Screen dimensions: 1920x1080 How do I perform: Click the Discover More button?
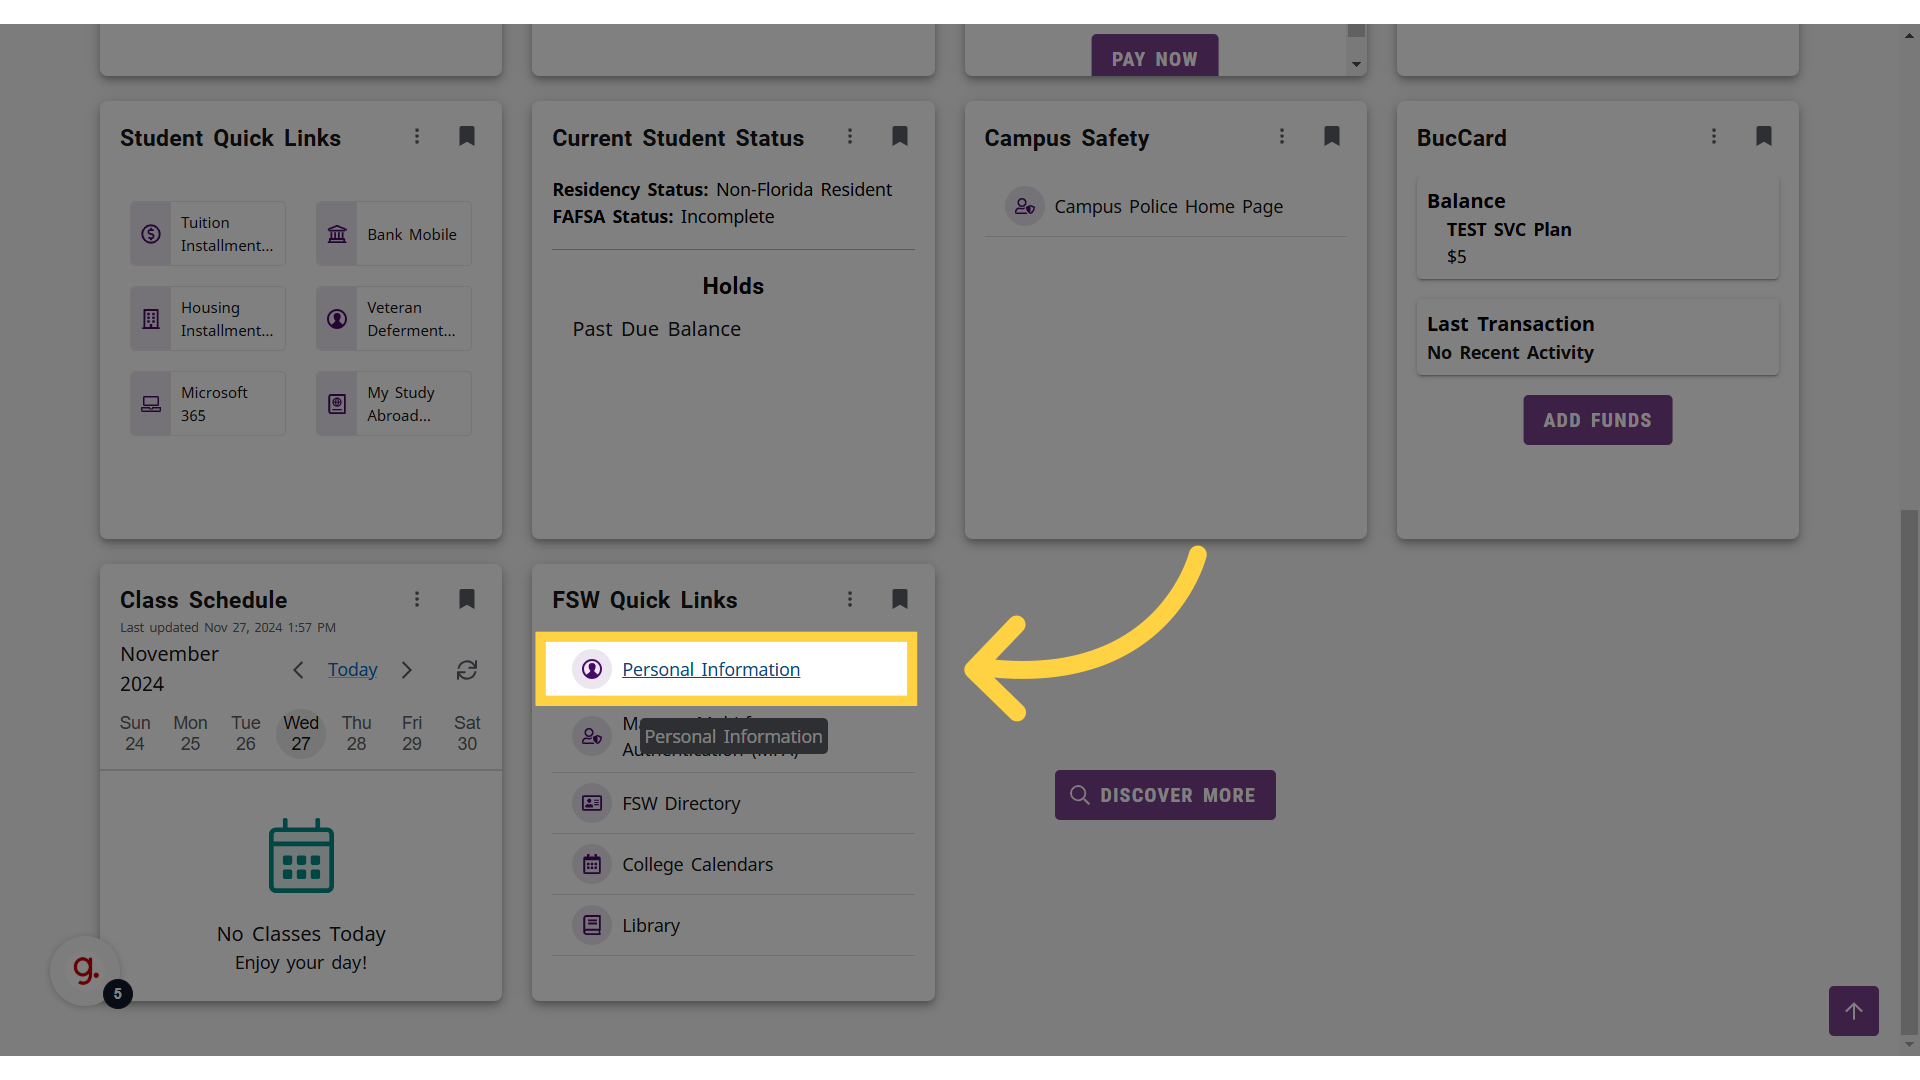[1165, 795]
